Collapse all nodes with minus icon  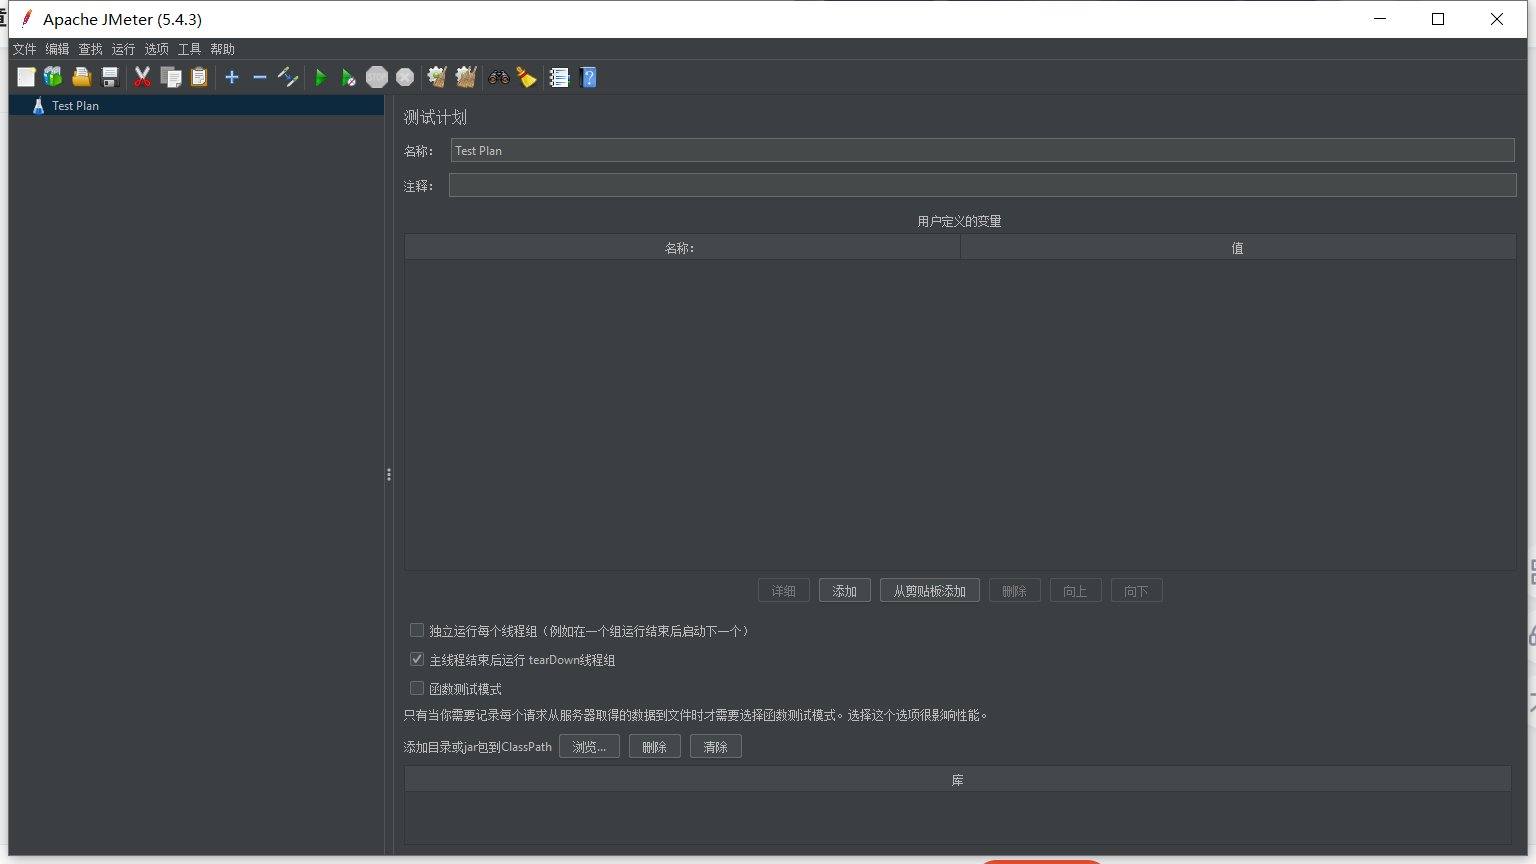(x=260, y=77)
